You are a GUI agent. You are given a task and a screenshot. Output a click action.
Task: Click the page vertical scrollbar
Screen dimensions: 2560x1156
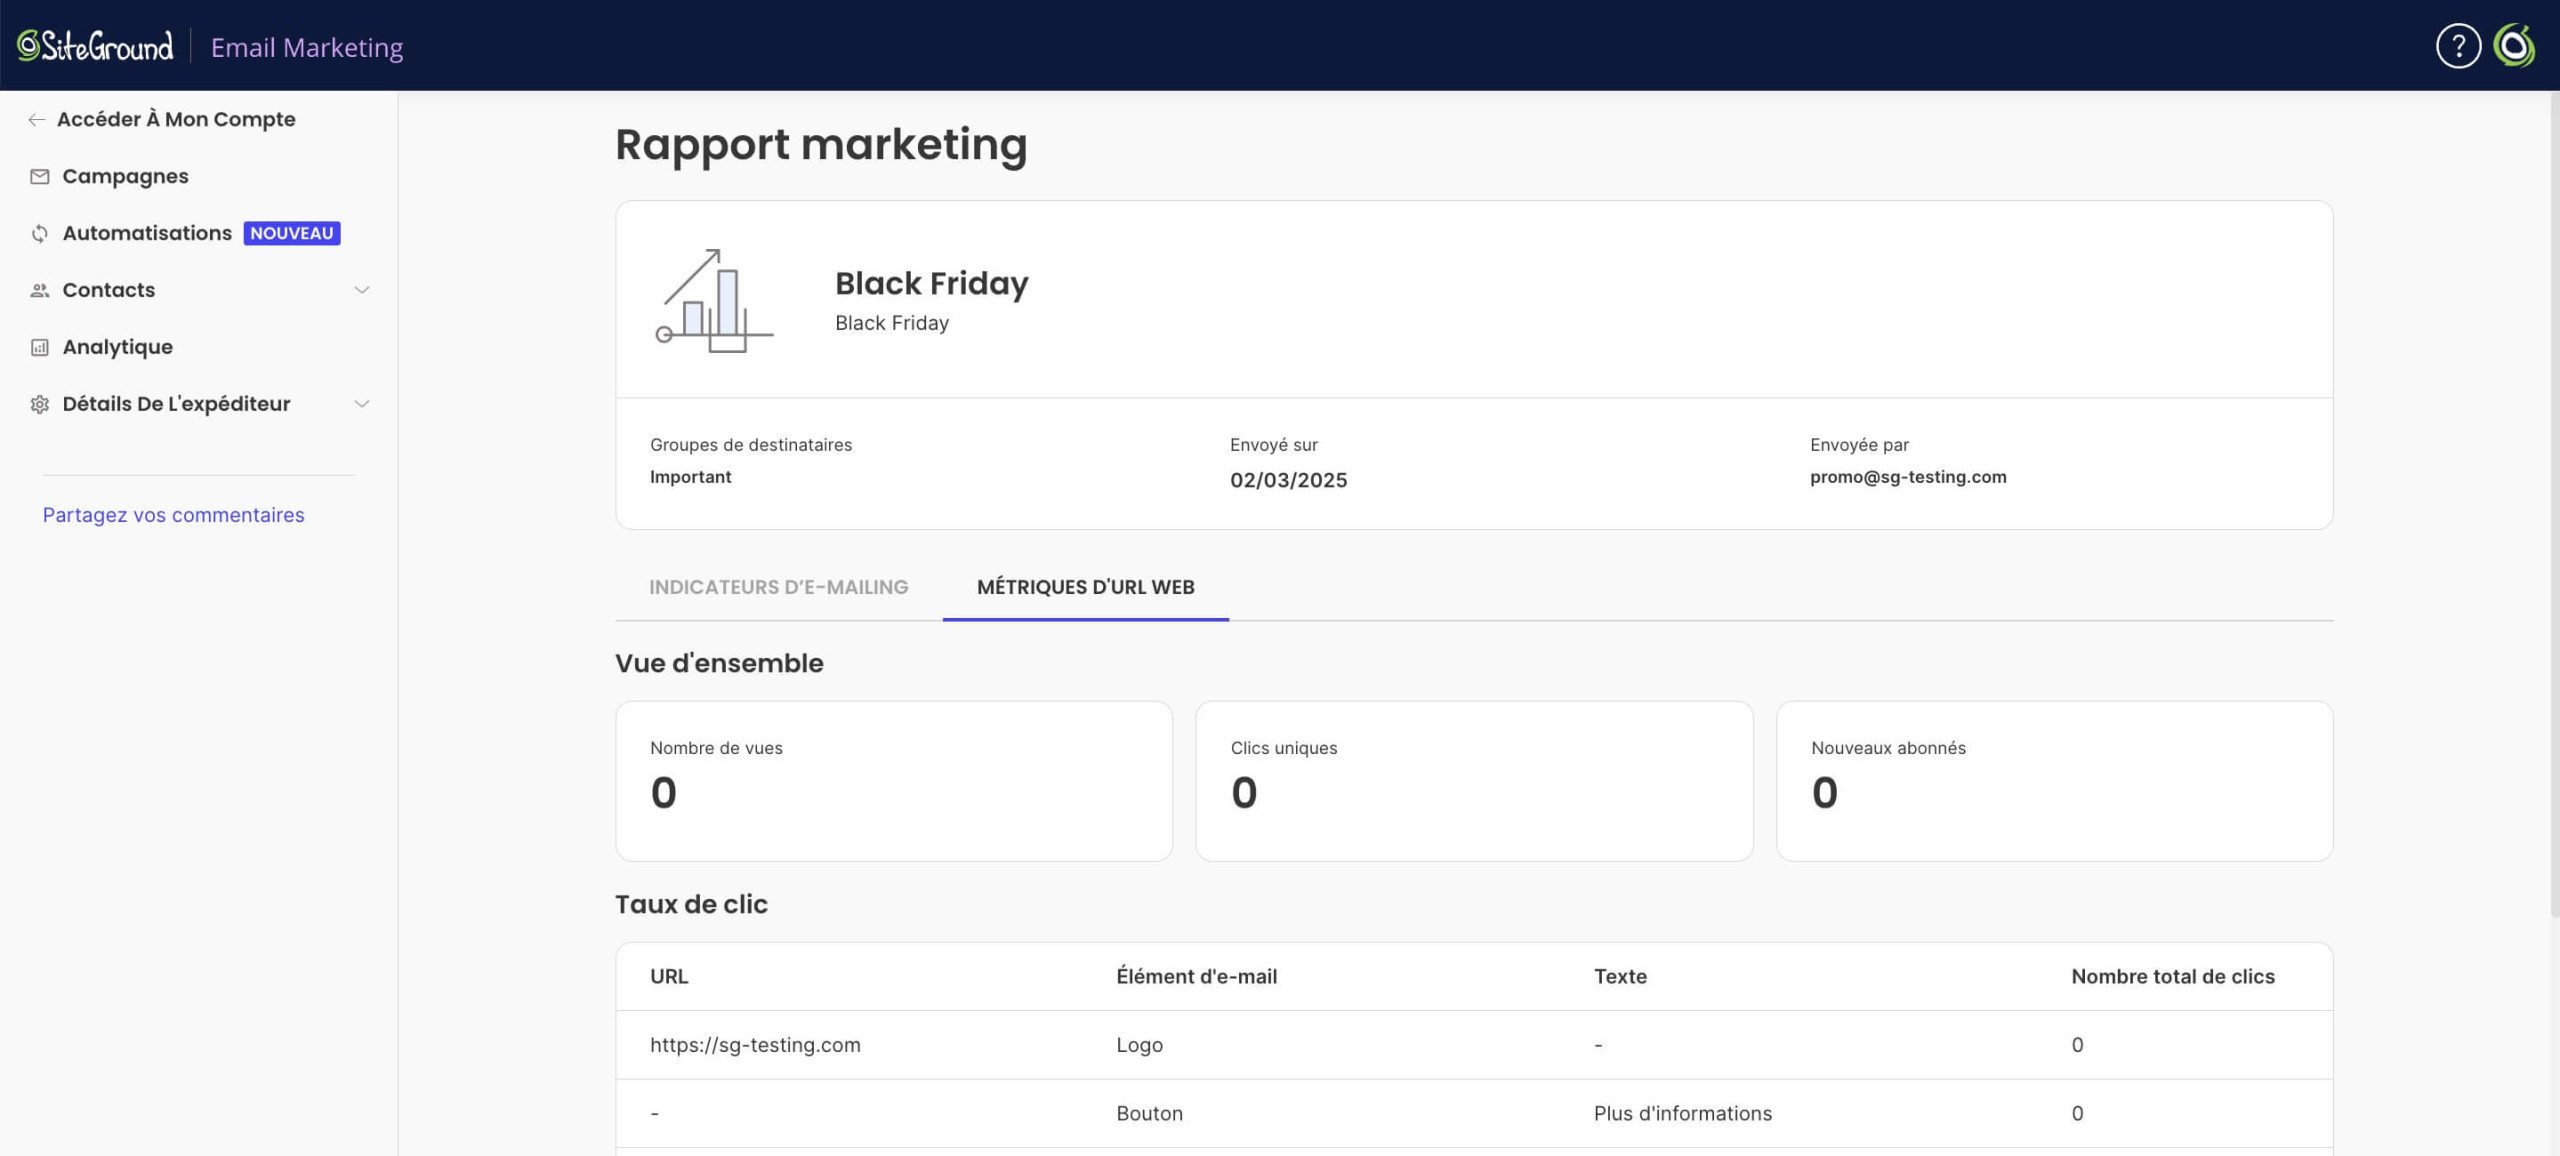click(2554, 504)
